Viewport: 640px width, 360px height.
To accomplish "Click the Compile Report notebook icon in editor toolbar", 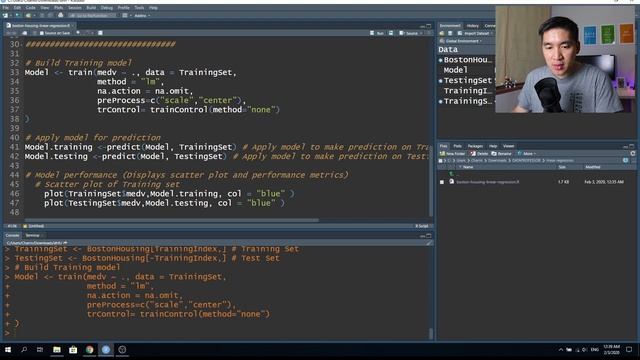I will click(x=100, y=33).
